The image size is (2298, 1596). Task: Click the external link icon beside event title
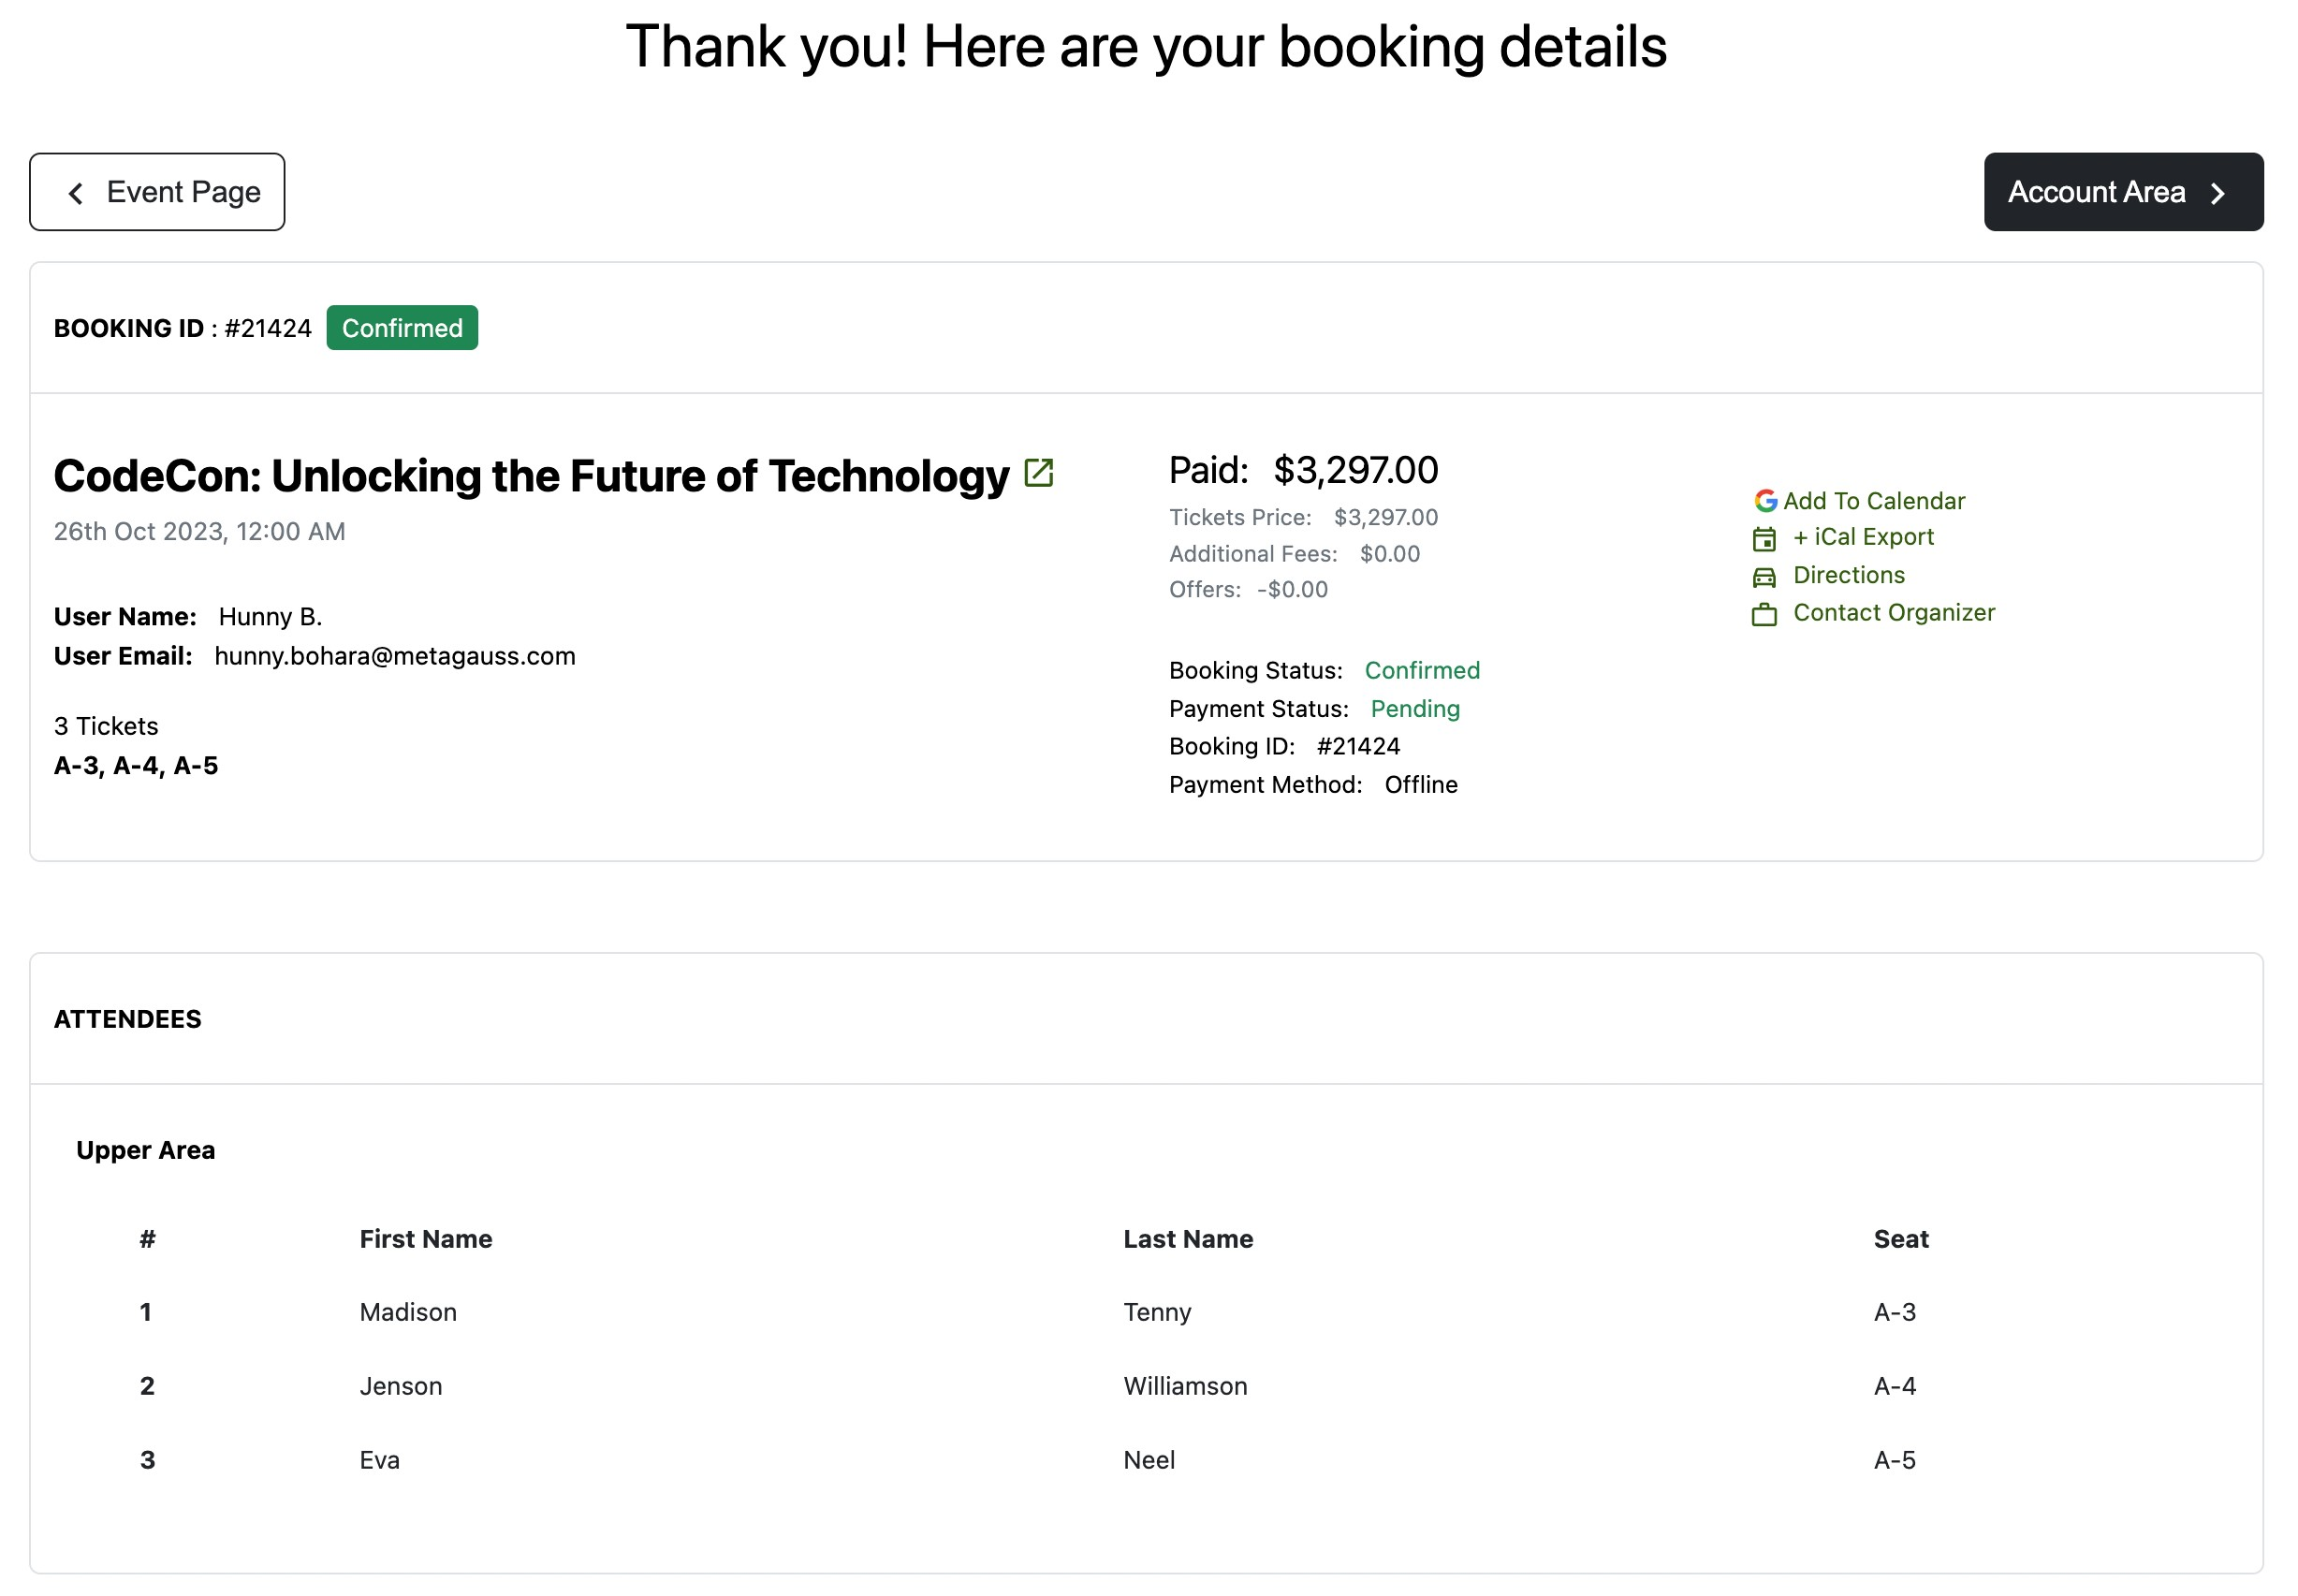tap(1038, 473)
